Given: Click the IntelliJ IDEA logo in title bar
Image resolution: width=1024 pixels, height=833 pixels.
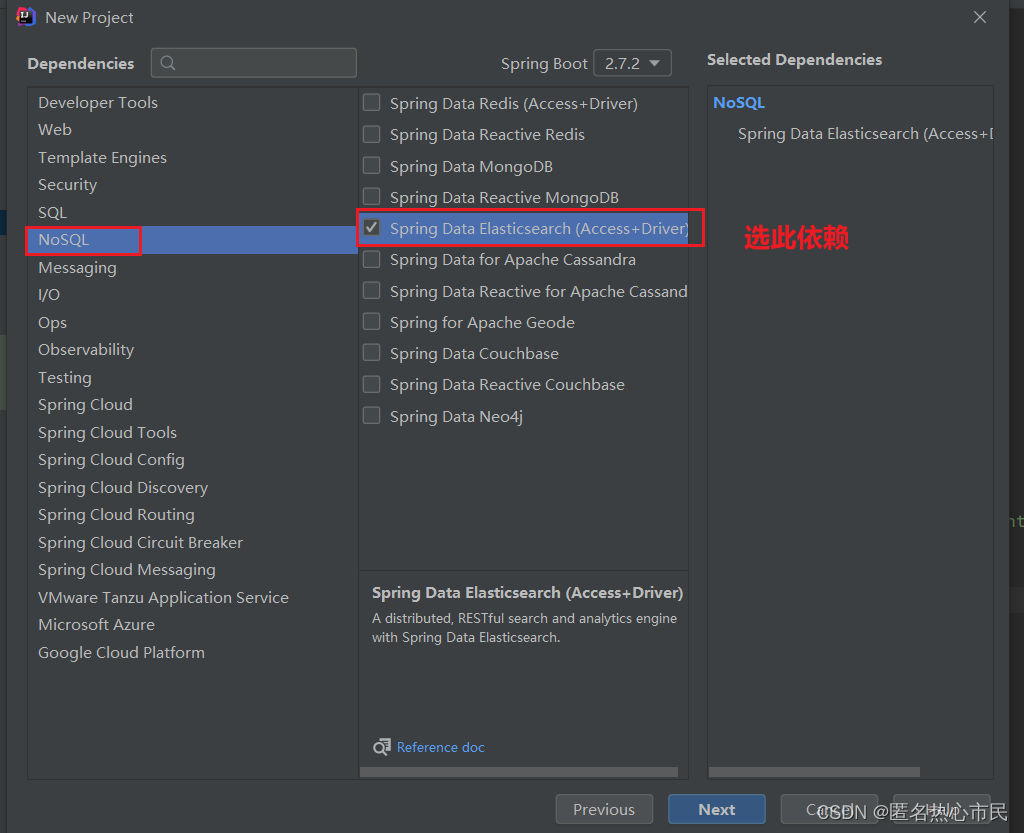Looking at the screenshot, I should 24,16.
